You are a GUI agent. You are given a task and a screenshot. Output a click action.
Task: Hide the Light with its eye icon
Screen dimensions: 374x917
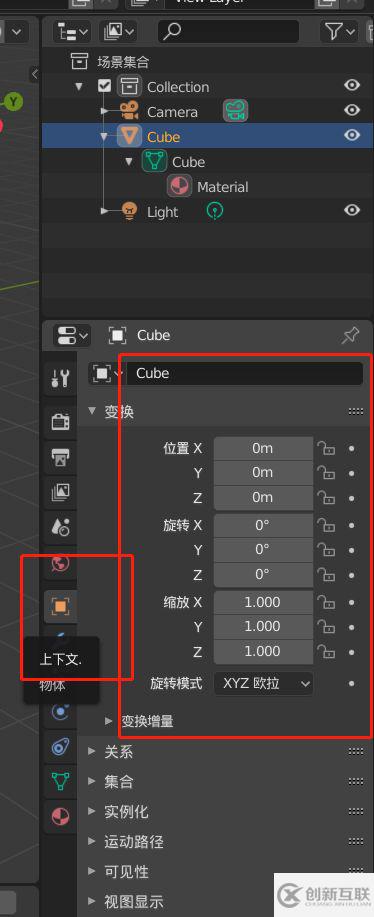[x=352, y=211]
